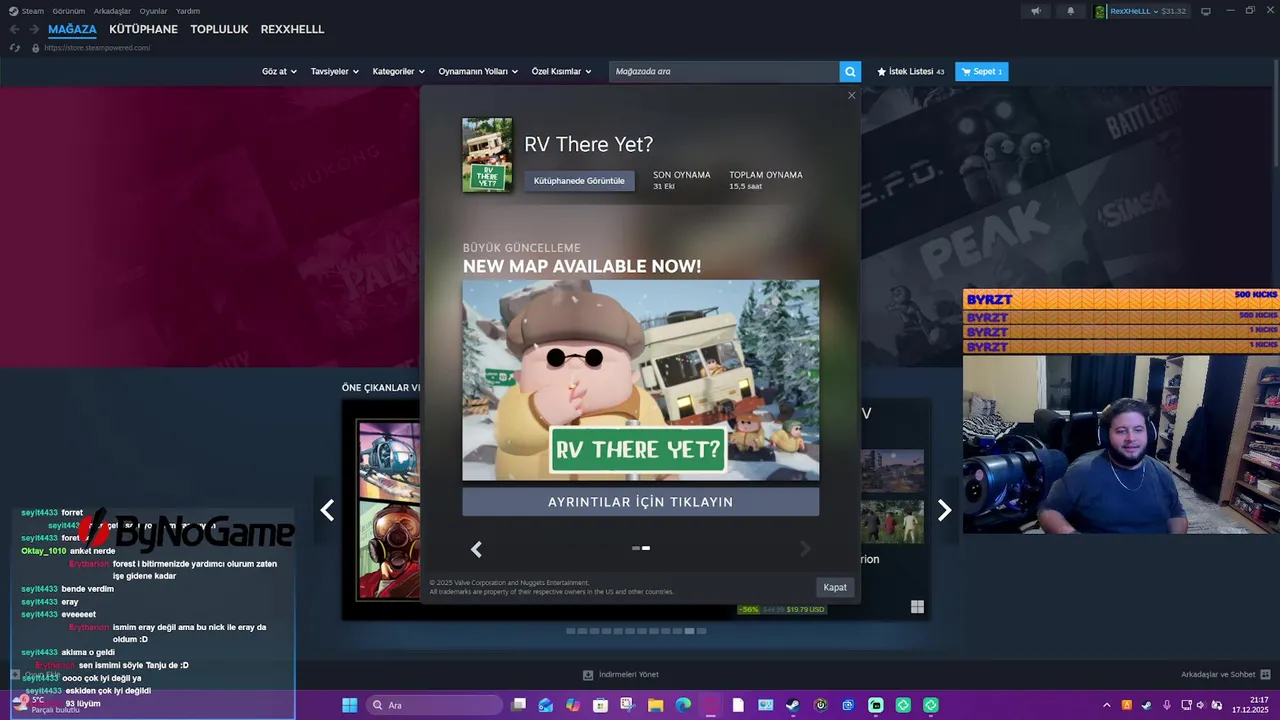Open the Yardım menu
The image size is (1280, 720).
[188, 11]
